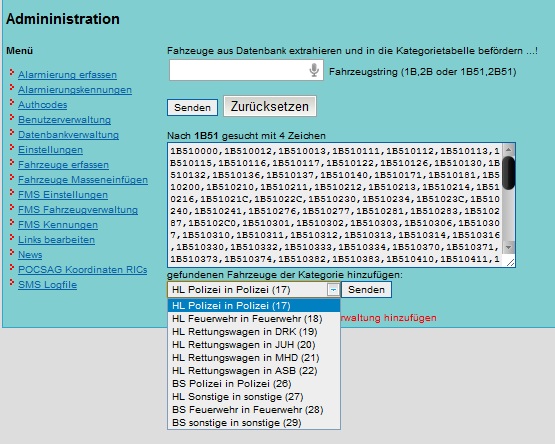Open the Alarmierung erfassen link
The height and width of the screenshot is (444, 555).
click(x=67, y=75)
